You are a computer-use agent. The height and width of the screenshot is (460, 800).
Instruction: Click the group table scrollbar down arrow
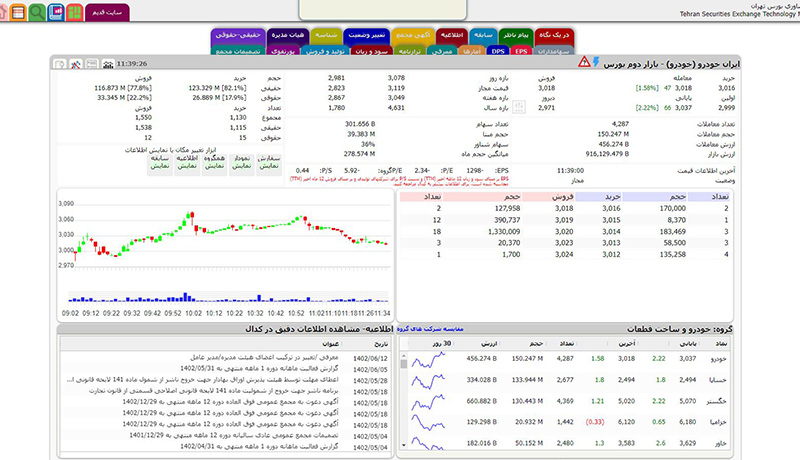pos(404,445)
